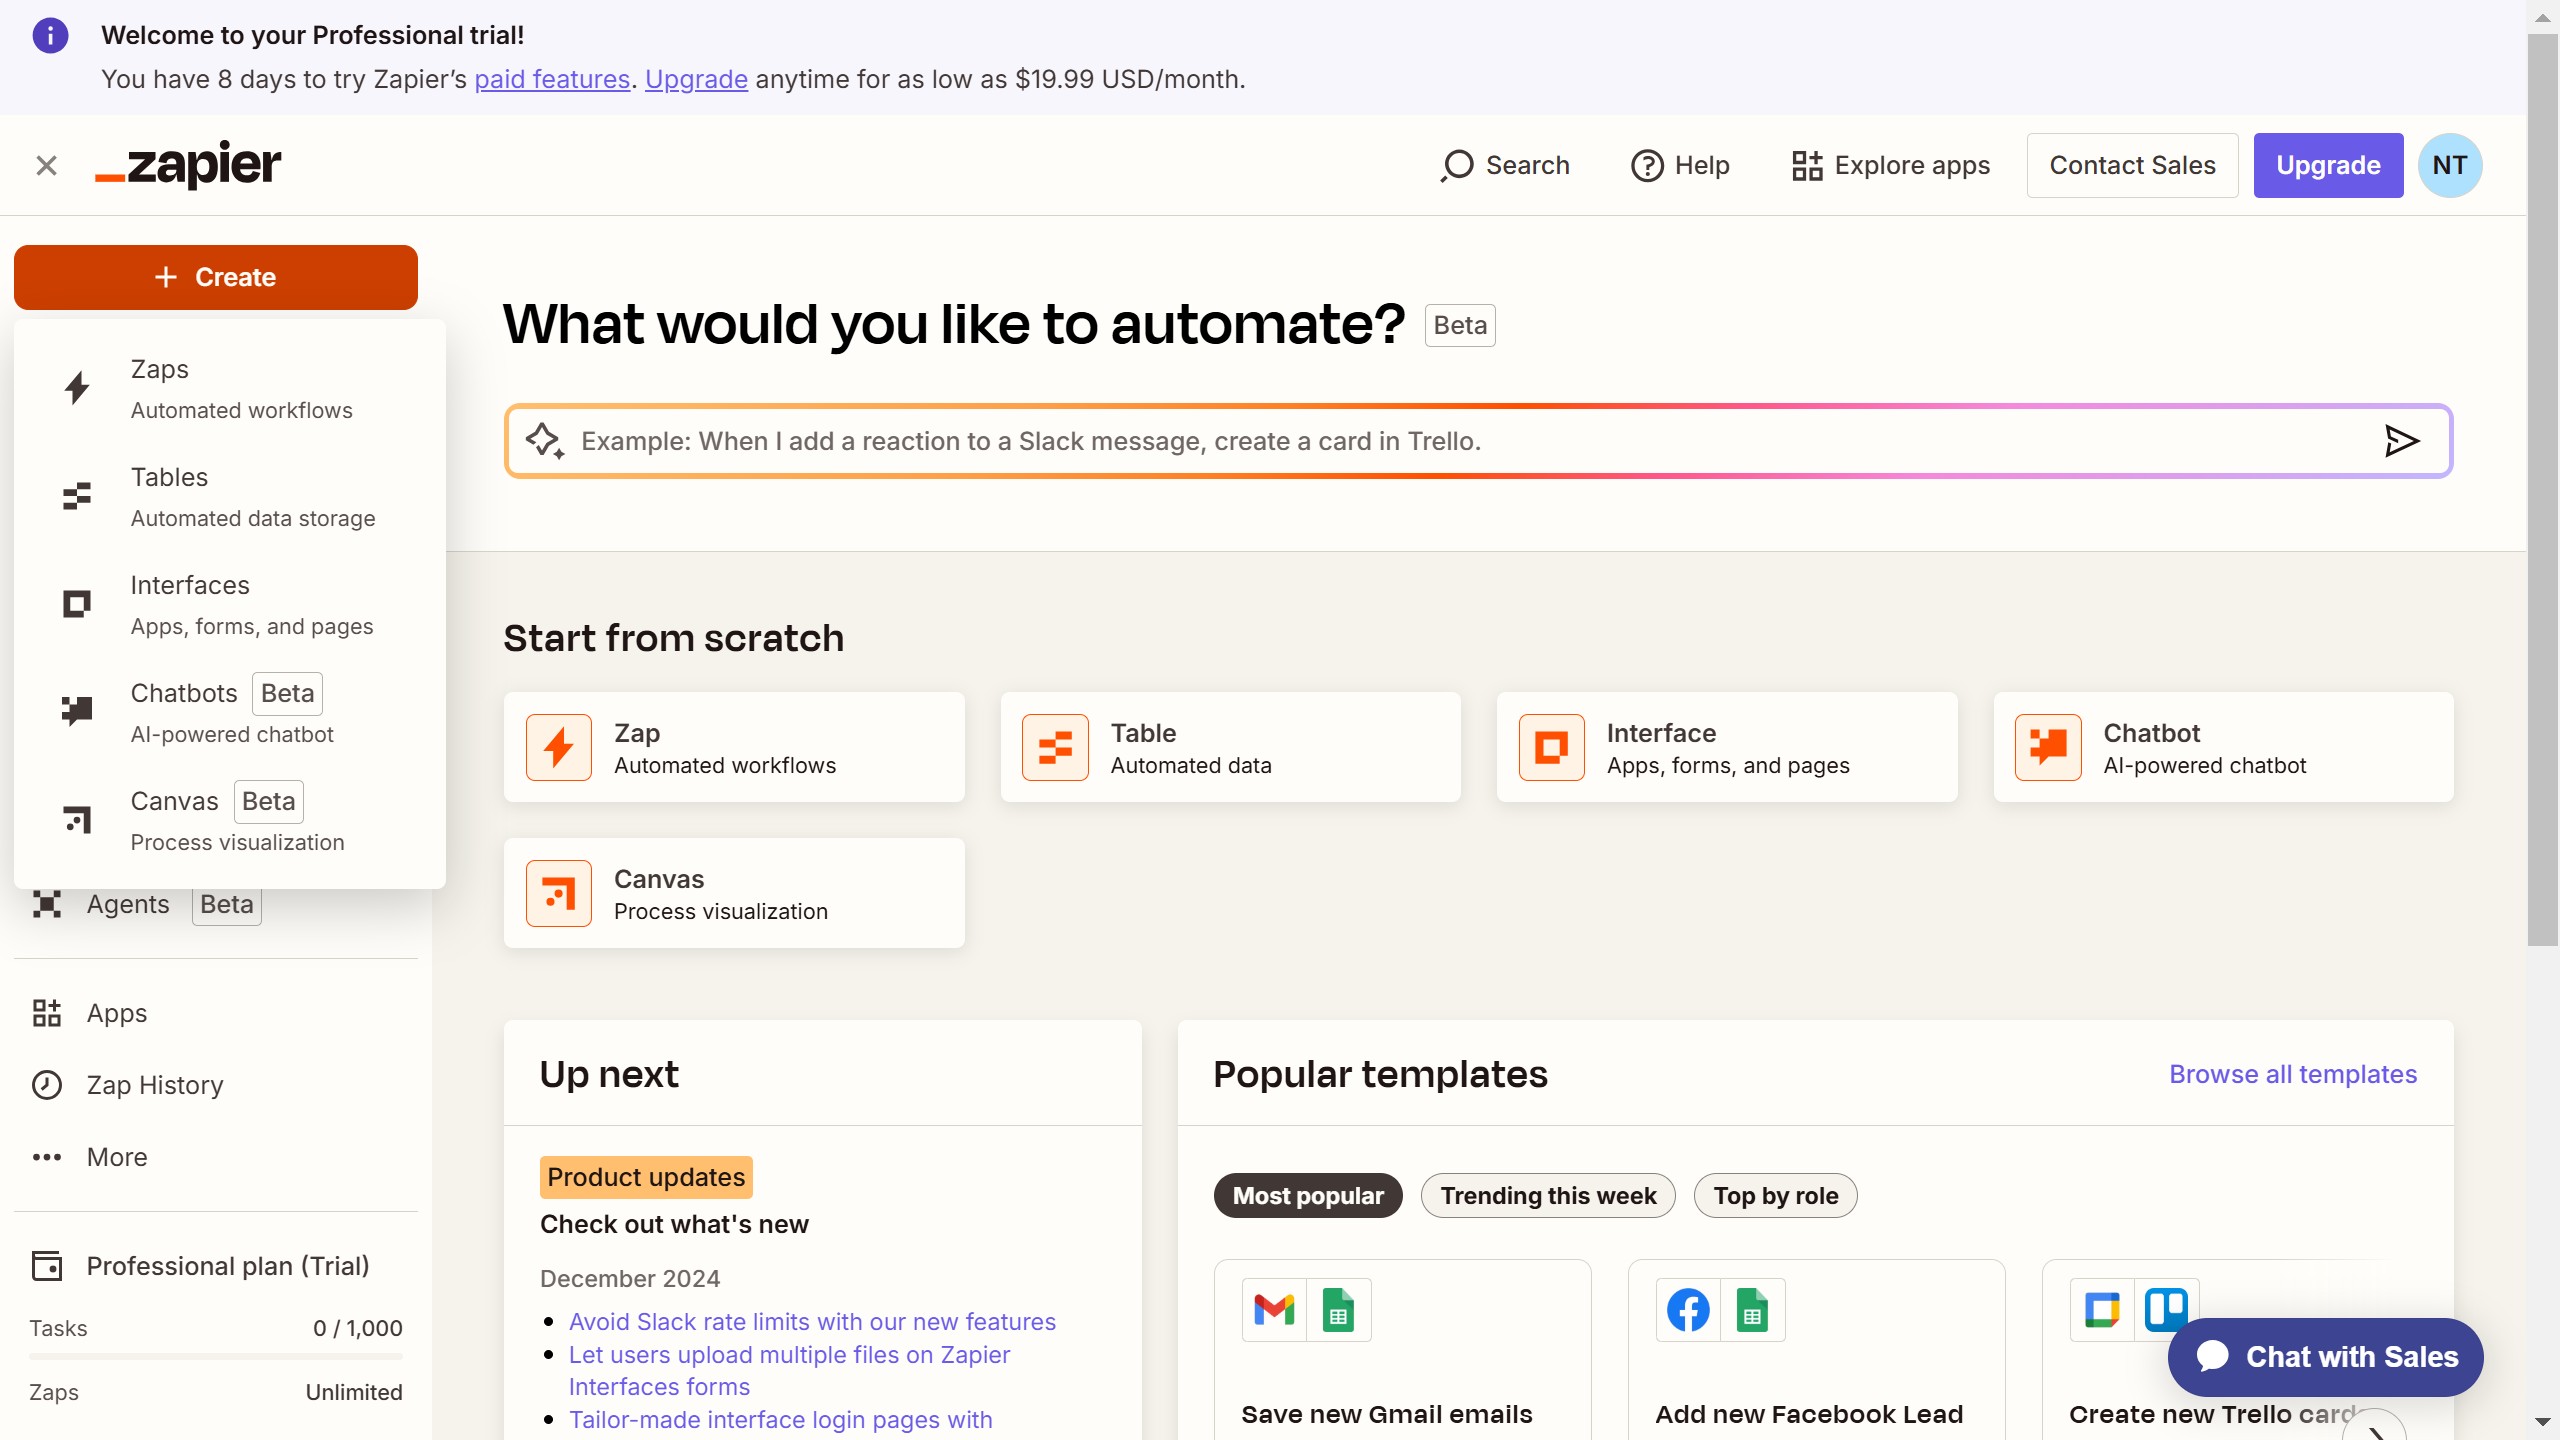Click the Interfaces square menu icon
The height and width of the screenshot is (1440, 2560).
point(77,604)
